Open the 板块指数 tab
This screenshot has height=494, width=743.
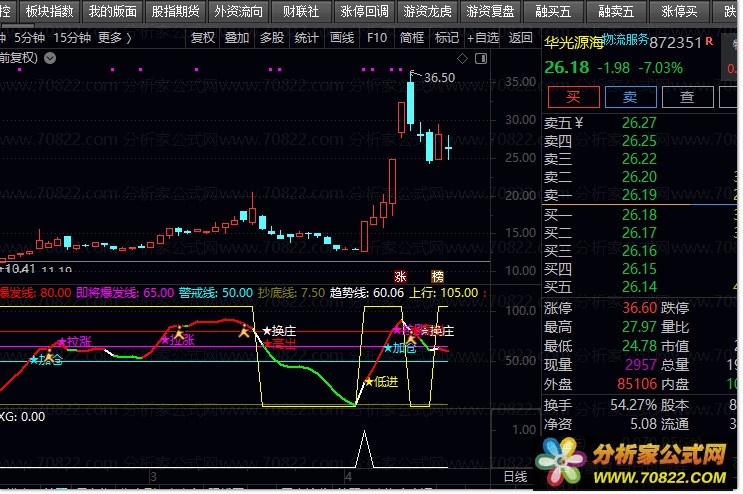(x=50, y=11)
